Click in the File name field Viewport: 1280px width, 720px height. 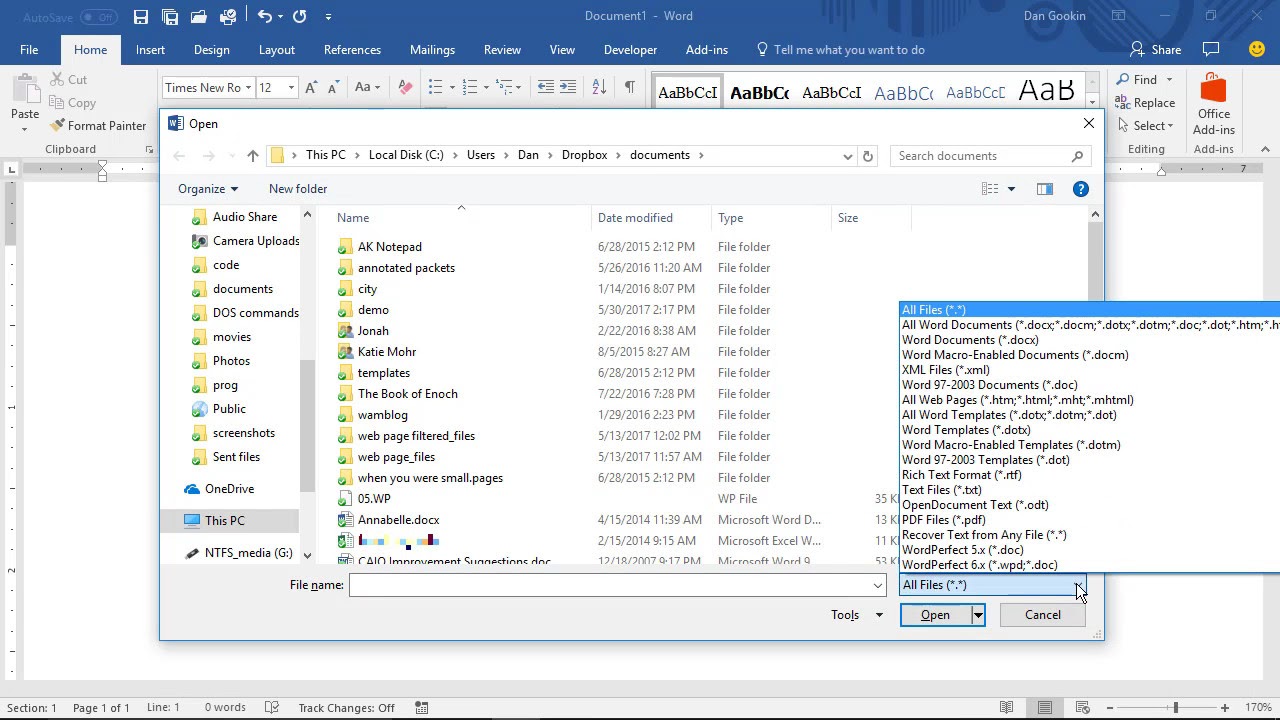(x=611, y=586)
